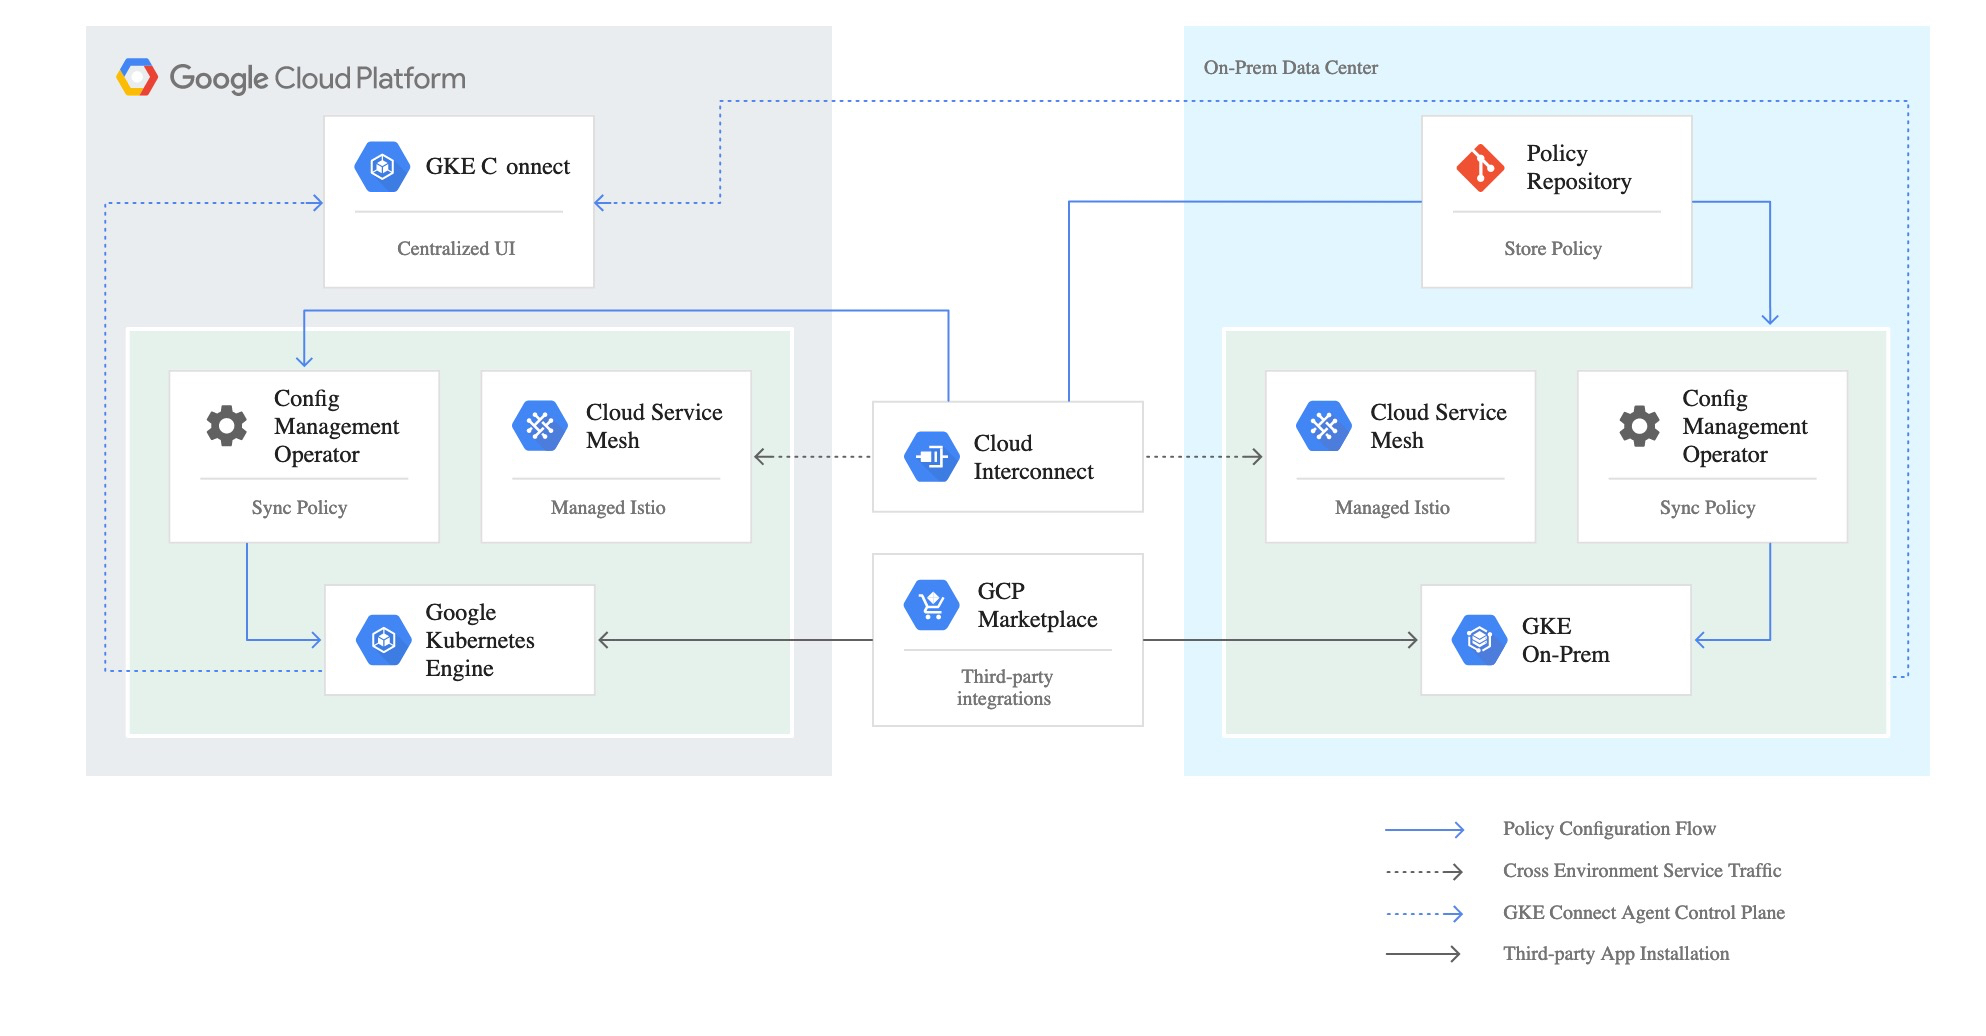
Task: Click the GCP Marketplace shopping cart icon
Action: [931, 605]
